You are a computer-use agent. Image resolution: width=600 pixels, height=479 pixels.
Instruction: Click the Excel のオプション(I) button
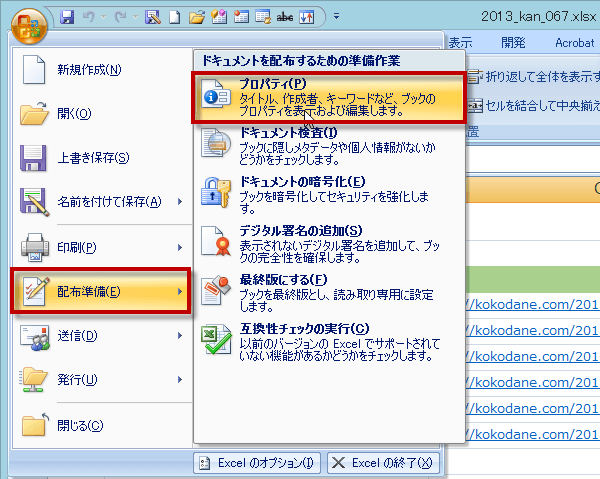point(256,462)
